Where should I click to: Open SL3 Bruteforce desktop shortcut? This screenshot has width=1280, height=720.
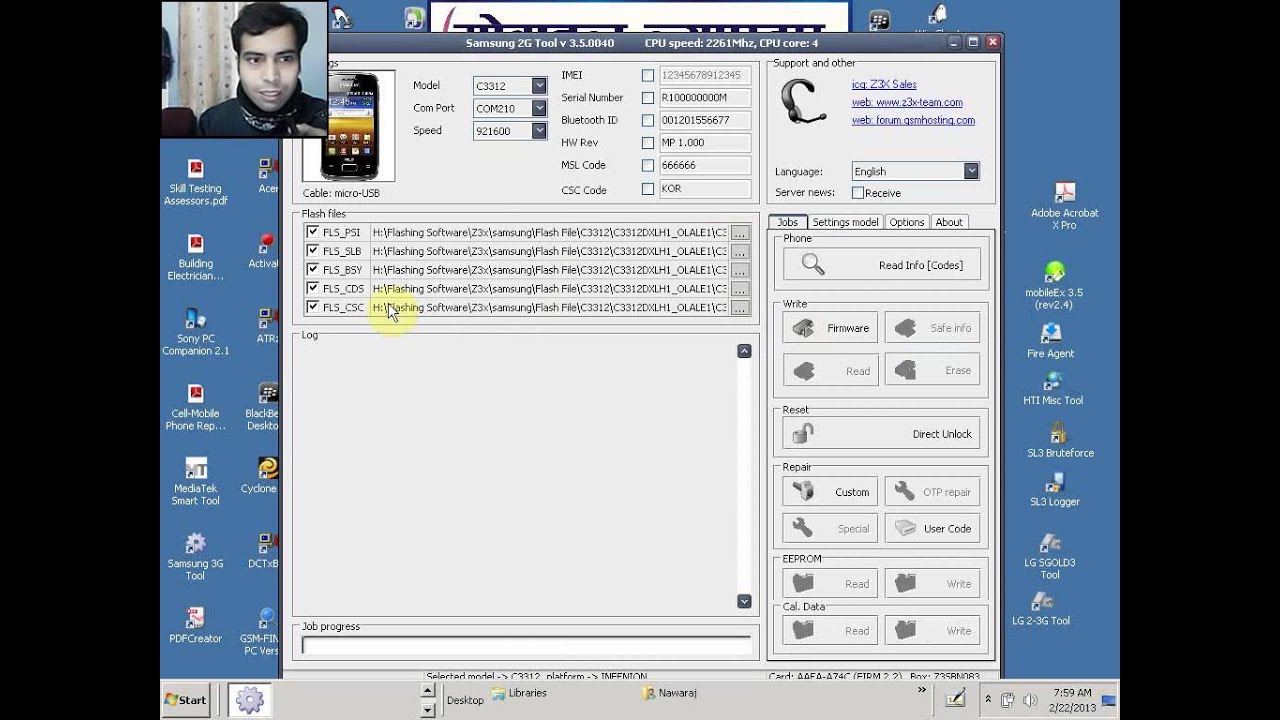click(1060, 441)
